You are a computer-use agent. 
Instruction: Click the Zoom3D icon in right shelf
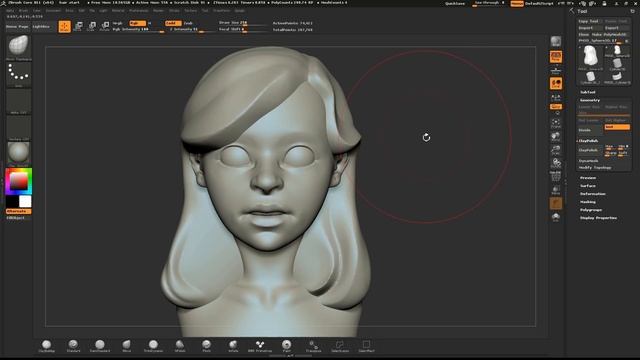point(556,150)
